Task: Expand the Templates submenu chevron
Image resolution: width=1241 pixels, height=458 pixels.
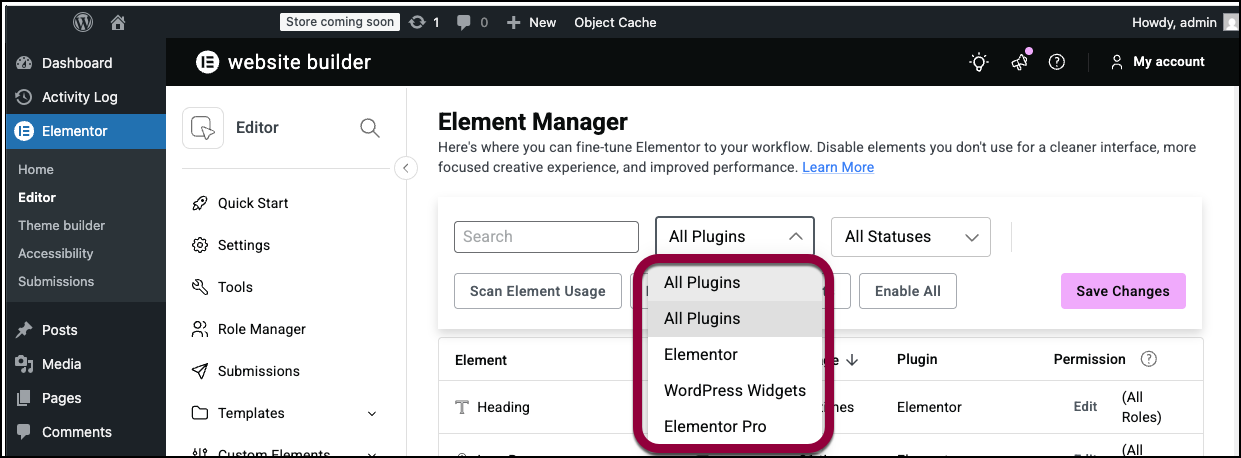Action: coord(372,413)
